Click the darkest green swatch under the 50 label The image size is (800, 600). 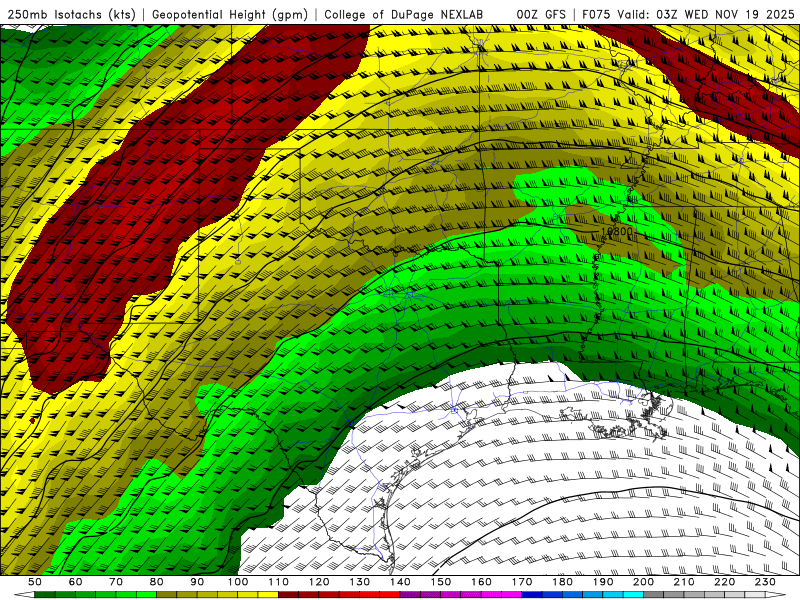click(44, 595)
